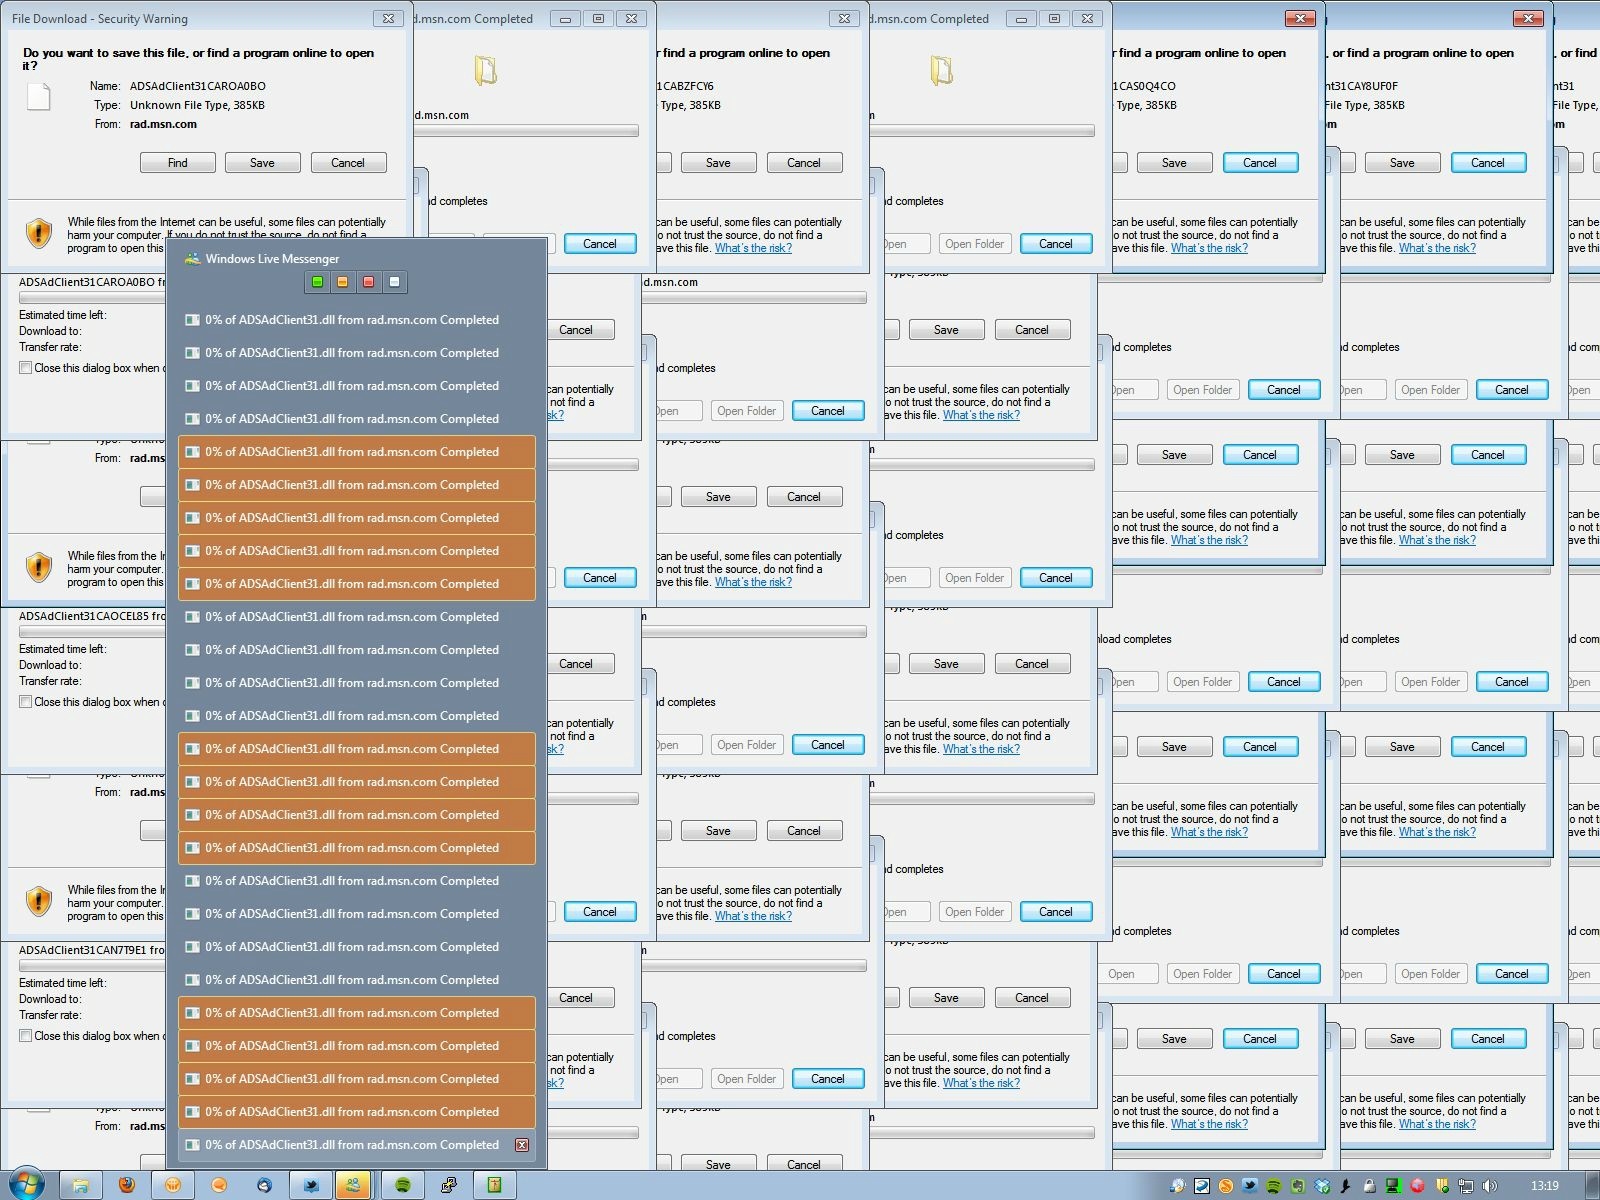
Task: Click Cancel in the ADSAdClient31CAROA0BO security dialog
Action: coord(348,163)
